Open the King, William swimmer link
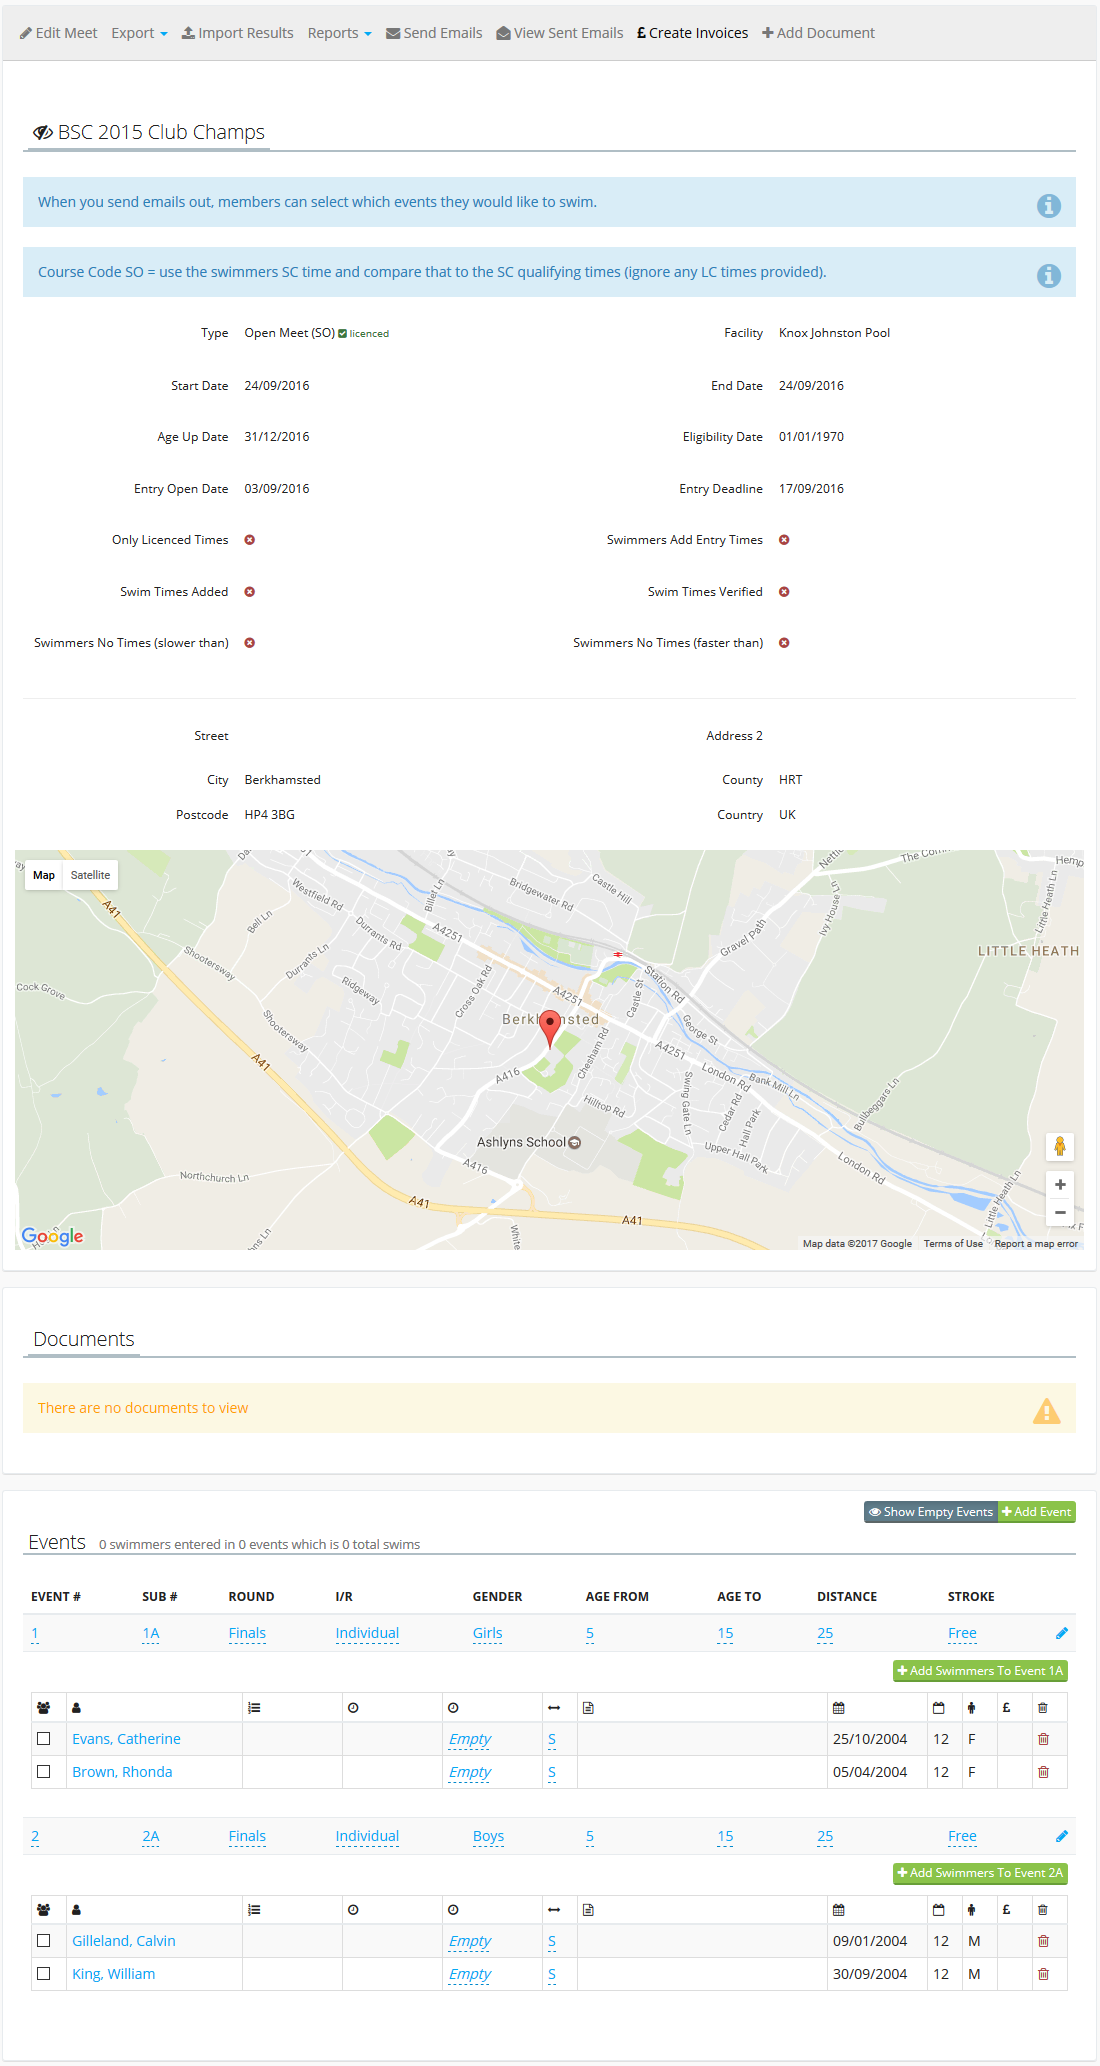Viewport: 1100px width, 2066px height. (x=114, y=1974)
